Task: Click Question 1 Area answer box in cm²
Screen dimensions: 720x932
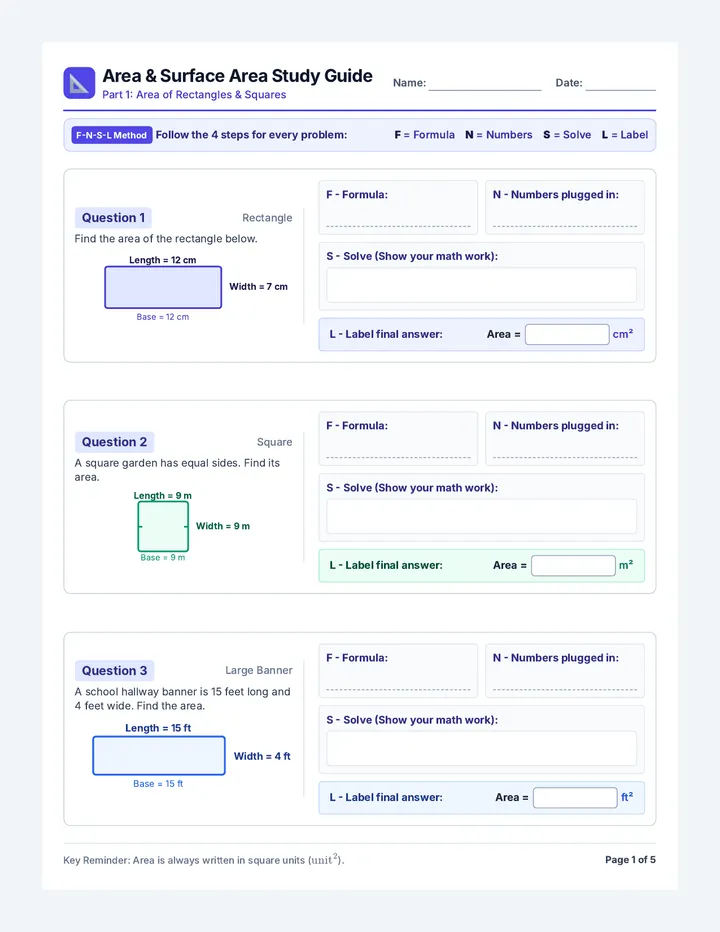Action: point(567,334)
